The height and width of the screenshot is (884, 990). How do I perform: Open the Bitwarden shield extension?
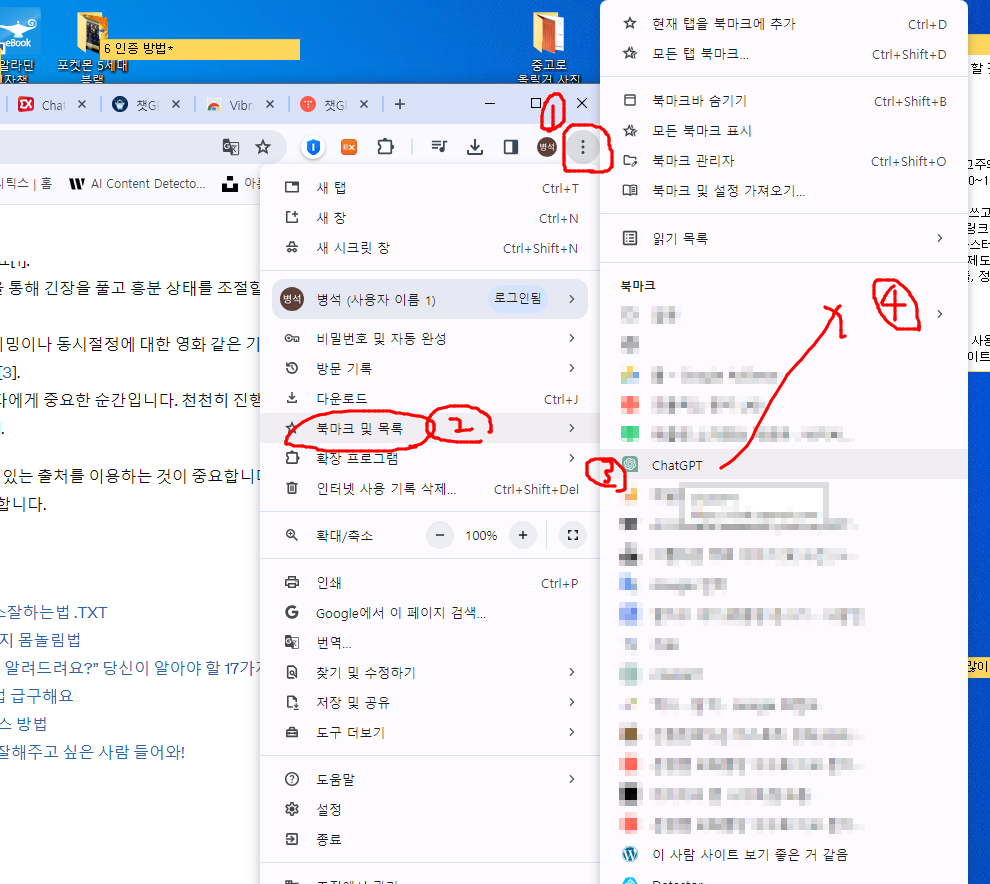tap(313, 148)
